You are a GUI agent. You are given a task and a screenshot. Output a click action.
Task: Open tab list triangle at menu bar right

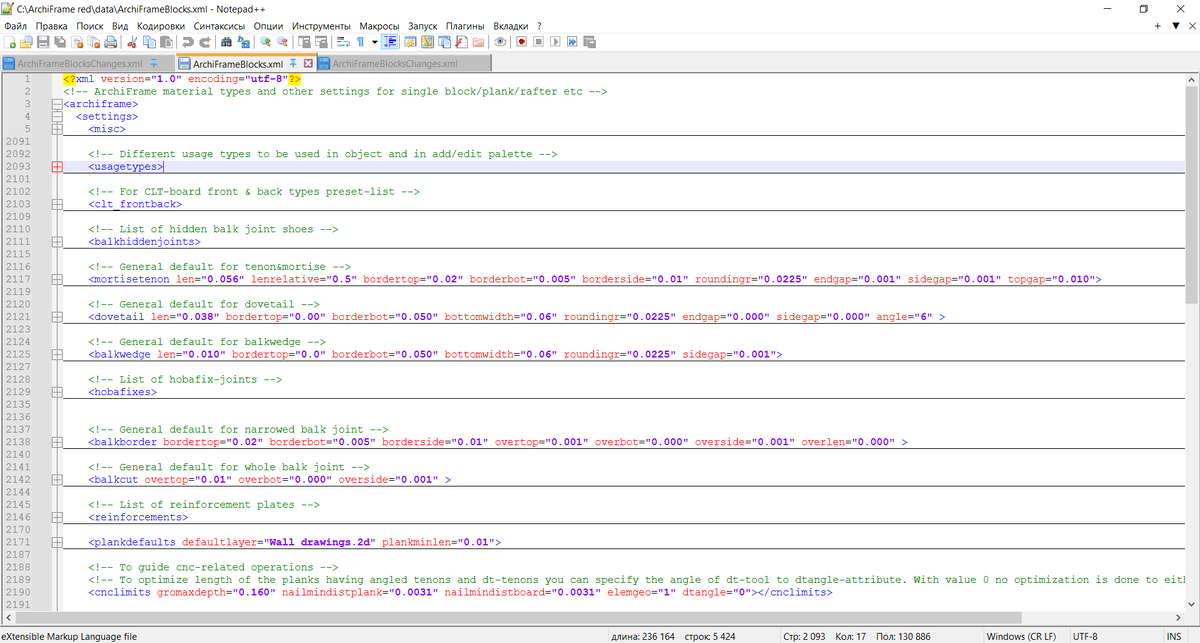[x=1175, y=25]
